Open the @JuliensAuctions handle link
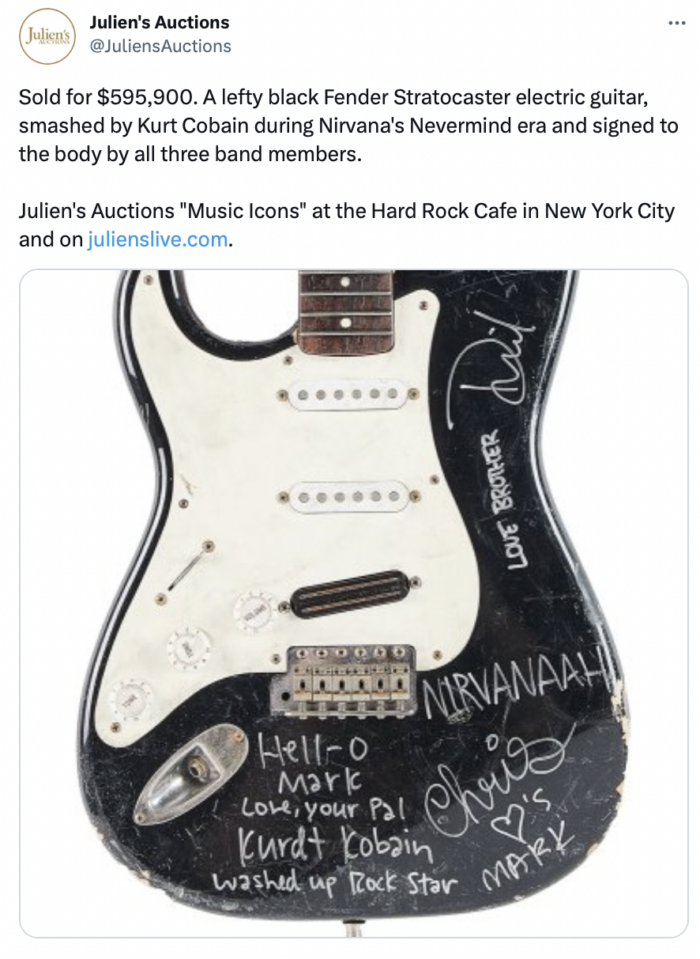This screenshot has height=959, width=700. [161, 46]
